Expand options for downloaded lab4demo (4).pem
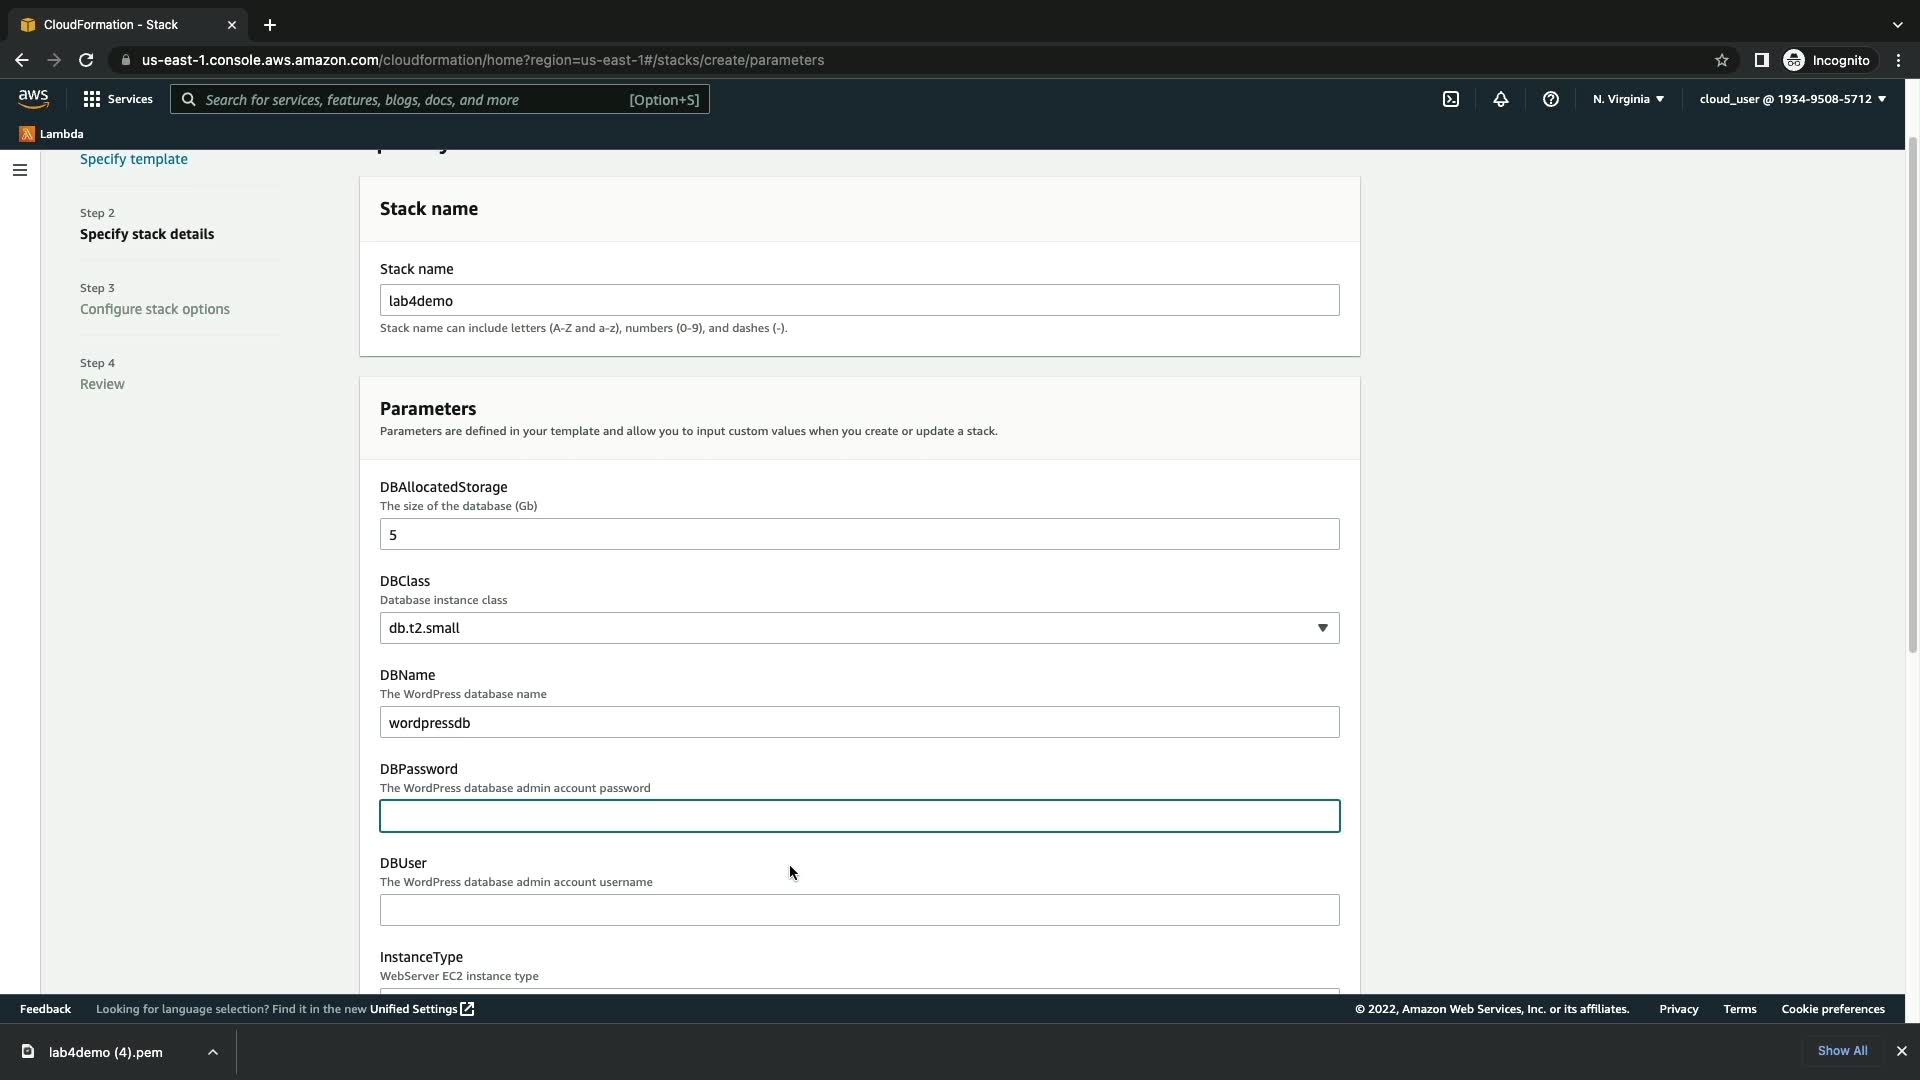Screen dimensions: 1920x1080 tap(213, 1052)
